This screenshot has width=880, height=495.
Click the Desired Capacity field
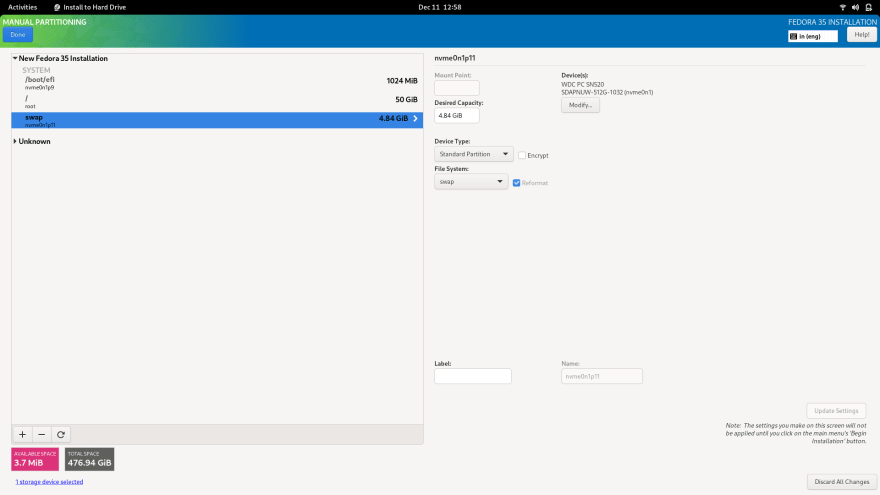pyautogui.click(x=457, y=116)
